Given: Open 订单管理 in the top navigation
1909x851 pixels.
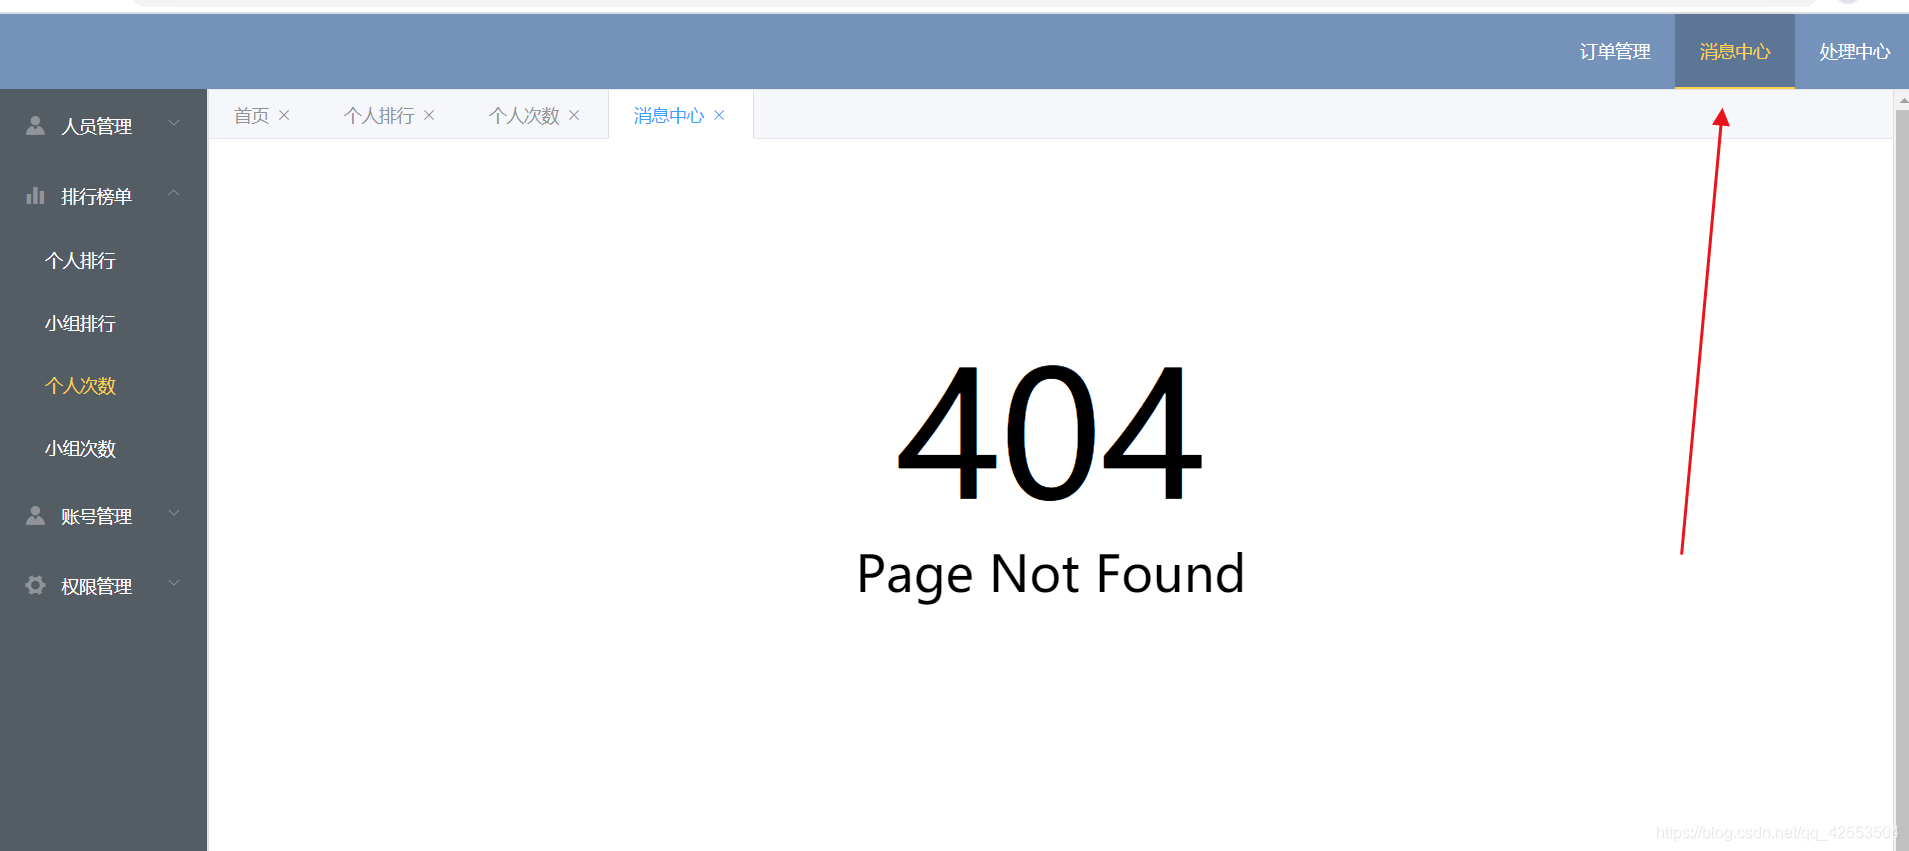Looking at the screenshot, I should (x=1615, y=52).
